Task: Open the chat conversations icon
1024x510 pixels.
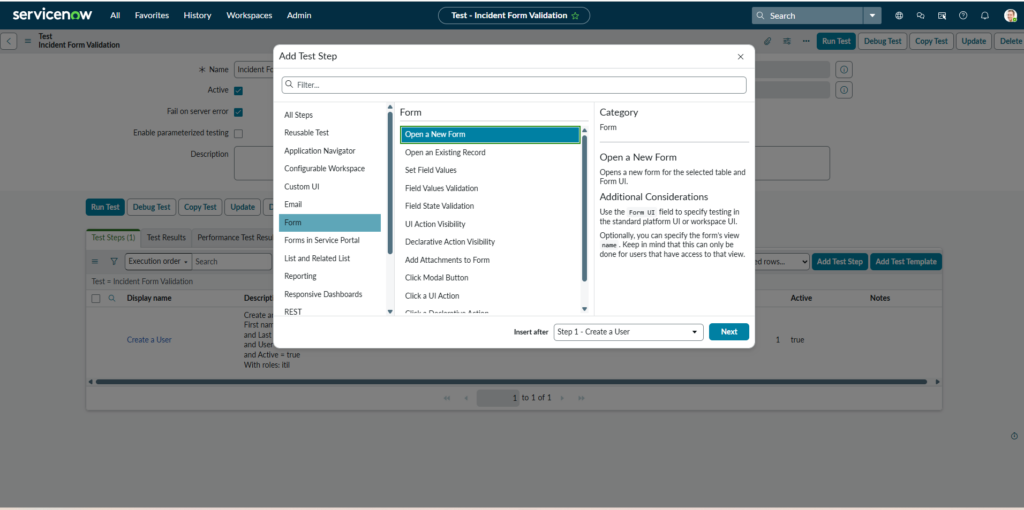Action: (x=920, y=16)
